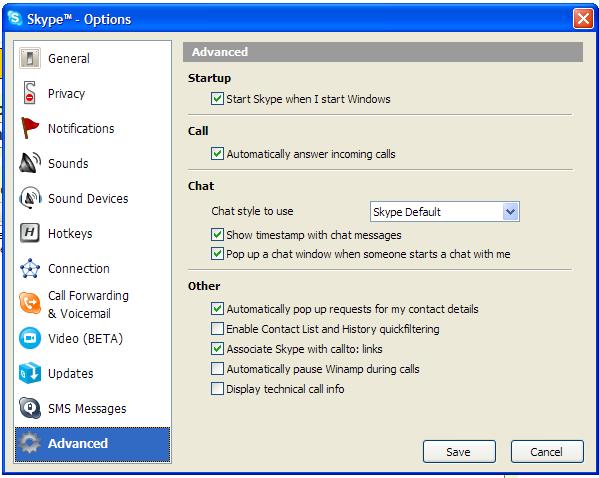The height and width of the screenshot is (478, 599).
Task: Open General settings via switch icon
Action: (30, 58)
